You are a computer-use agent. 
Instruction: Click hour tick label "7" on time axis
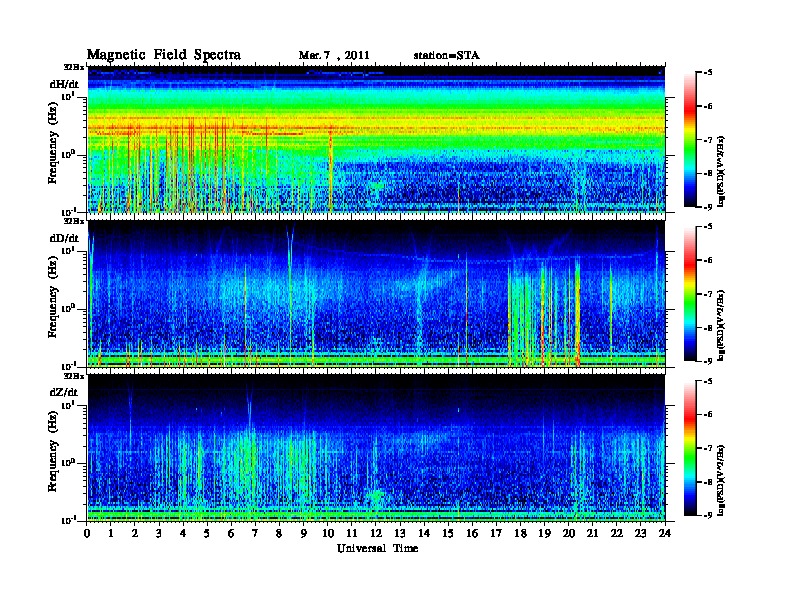point(256,534)
